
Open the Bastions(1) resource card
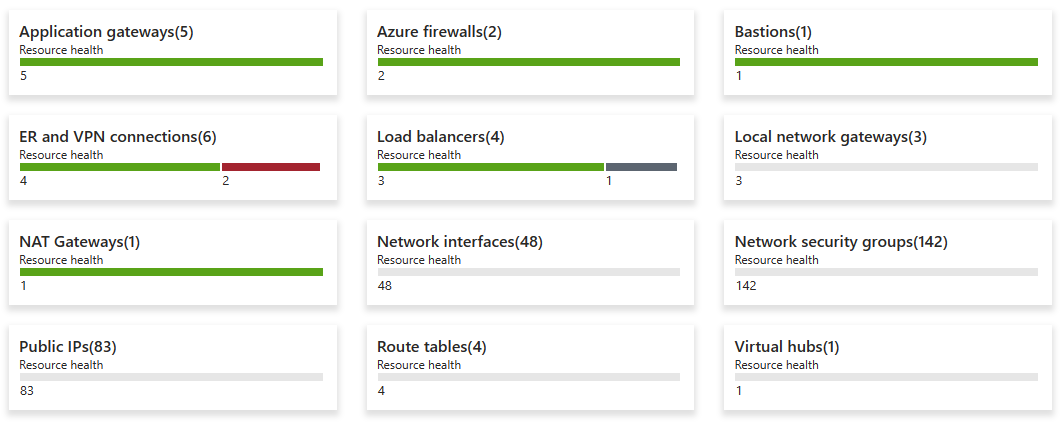coord(773,32)
